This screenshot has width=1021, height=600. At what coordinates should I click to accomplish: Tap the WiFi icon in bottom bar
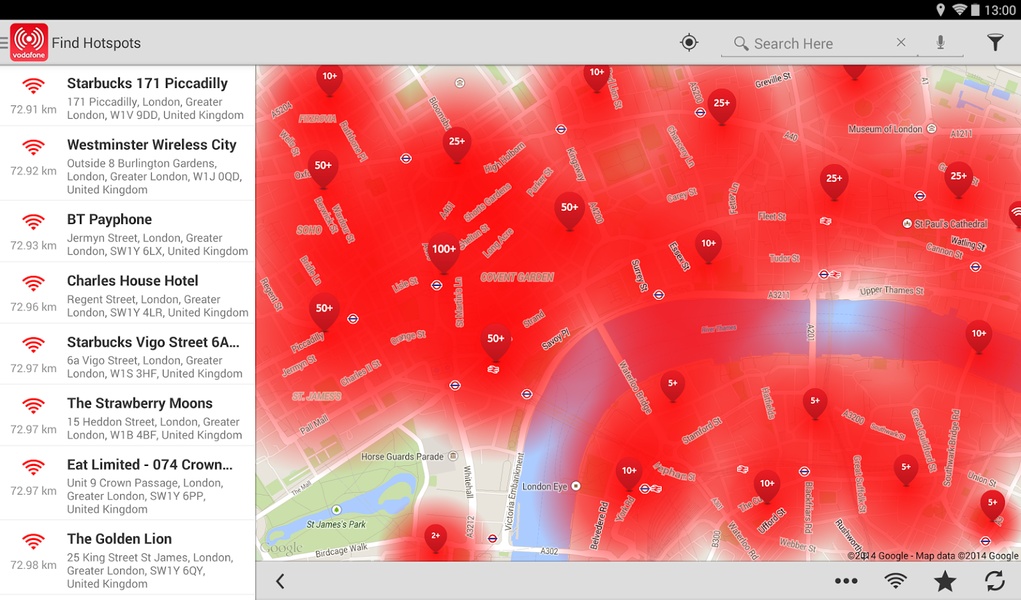[896, 580]
